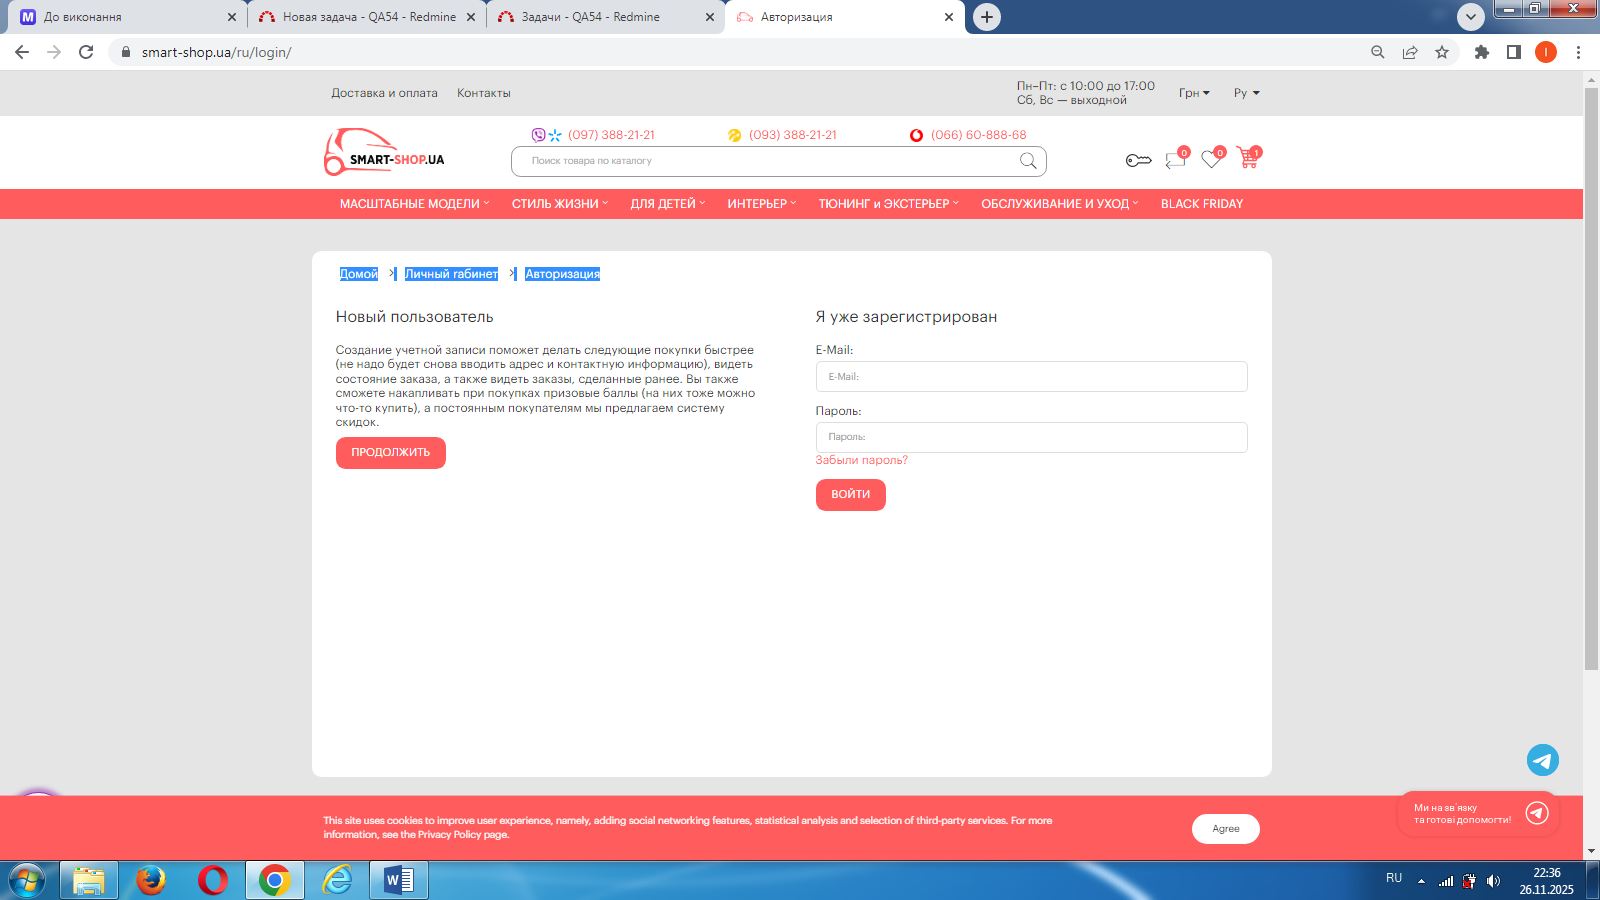Click the key login icon in header
Viewport: 1600px width, 900px height.
[1138, 160]
